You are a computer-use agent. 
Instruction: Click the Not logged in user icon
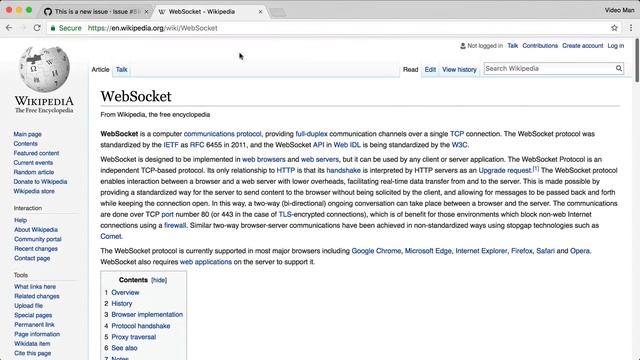pos(462,46)
